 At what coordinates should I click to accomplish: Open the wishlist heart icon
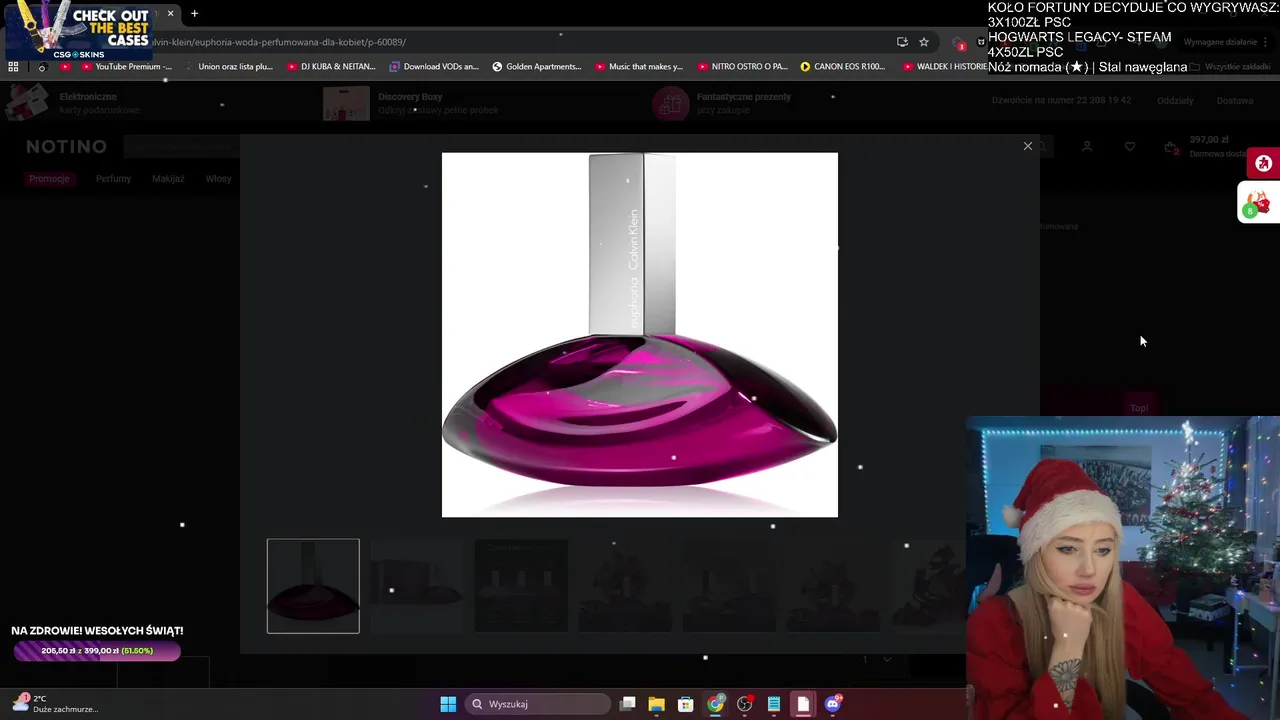[1130, 147]
